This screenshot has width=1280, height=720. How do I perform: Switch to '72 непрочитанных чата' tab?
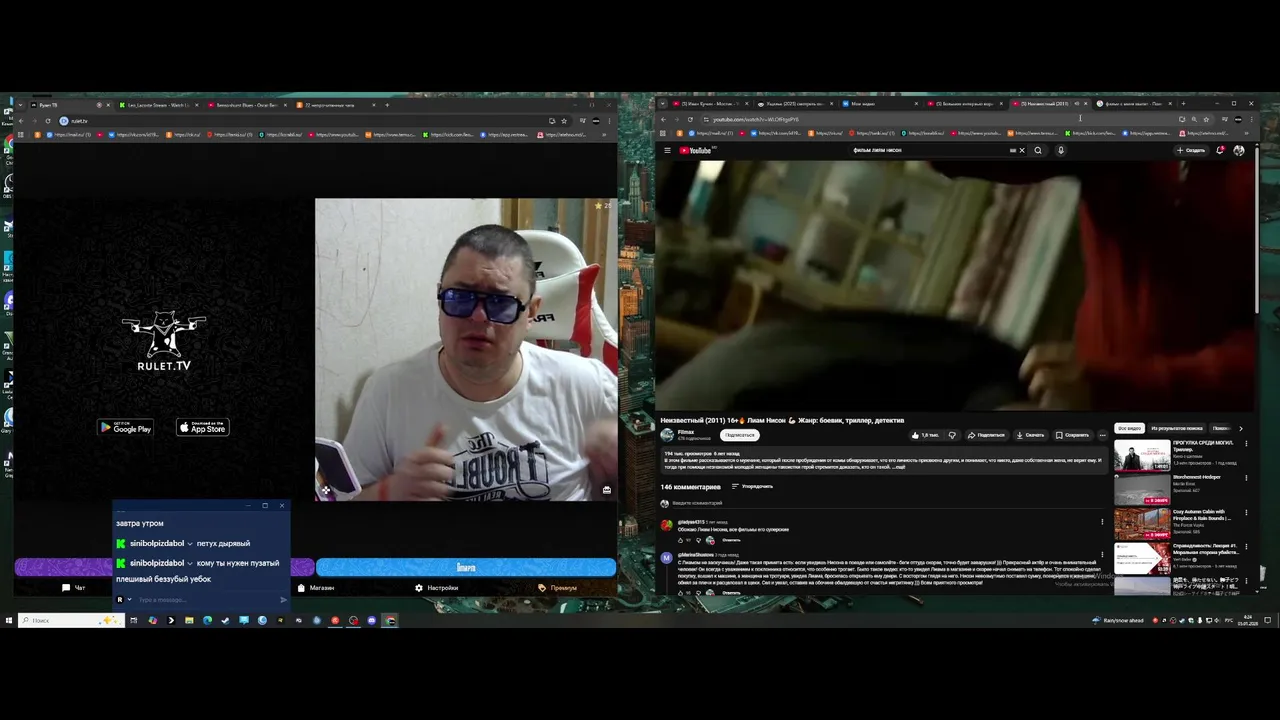tap(335, 105)
